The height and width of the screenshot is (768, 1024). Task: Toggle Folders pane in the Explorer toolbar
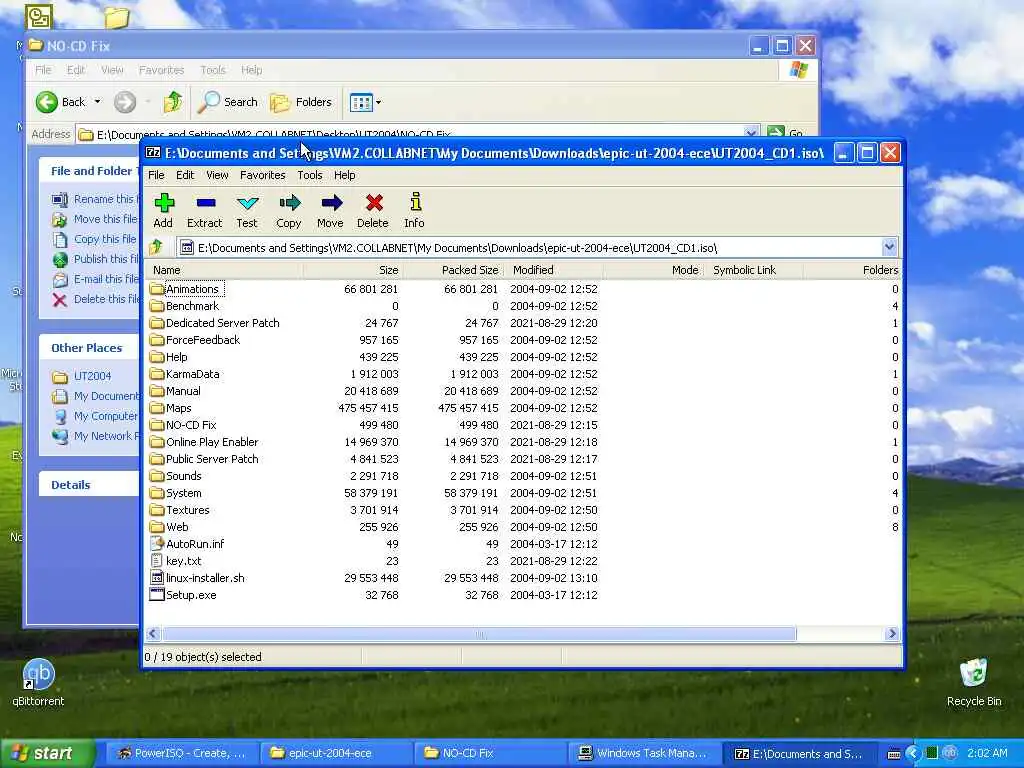click(x=301, y=102)
